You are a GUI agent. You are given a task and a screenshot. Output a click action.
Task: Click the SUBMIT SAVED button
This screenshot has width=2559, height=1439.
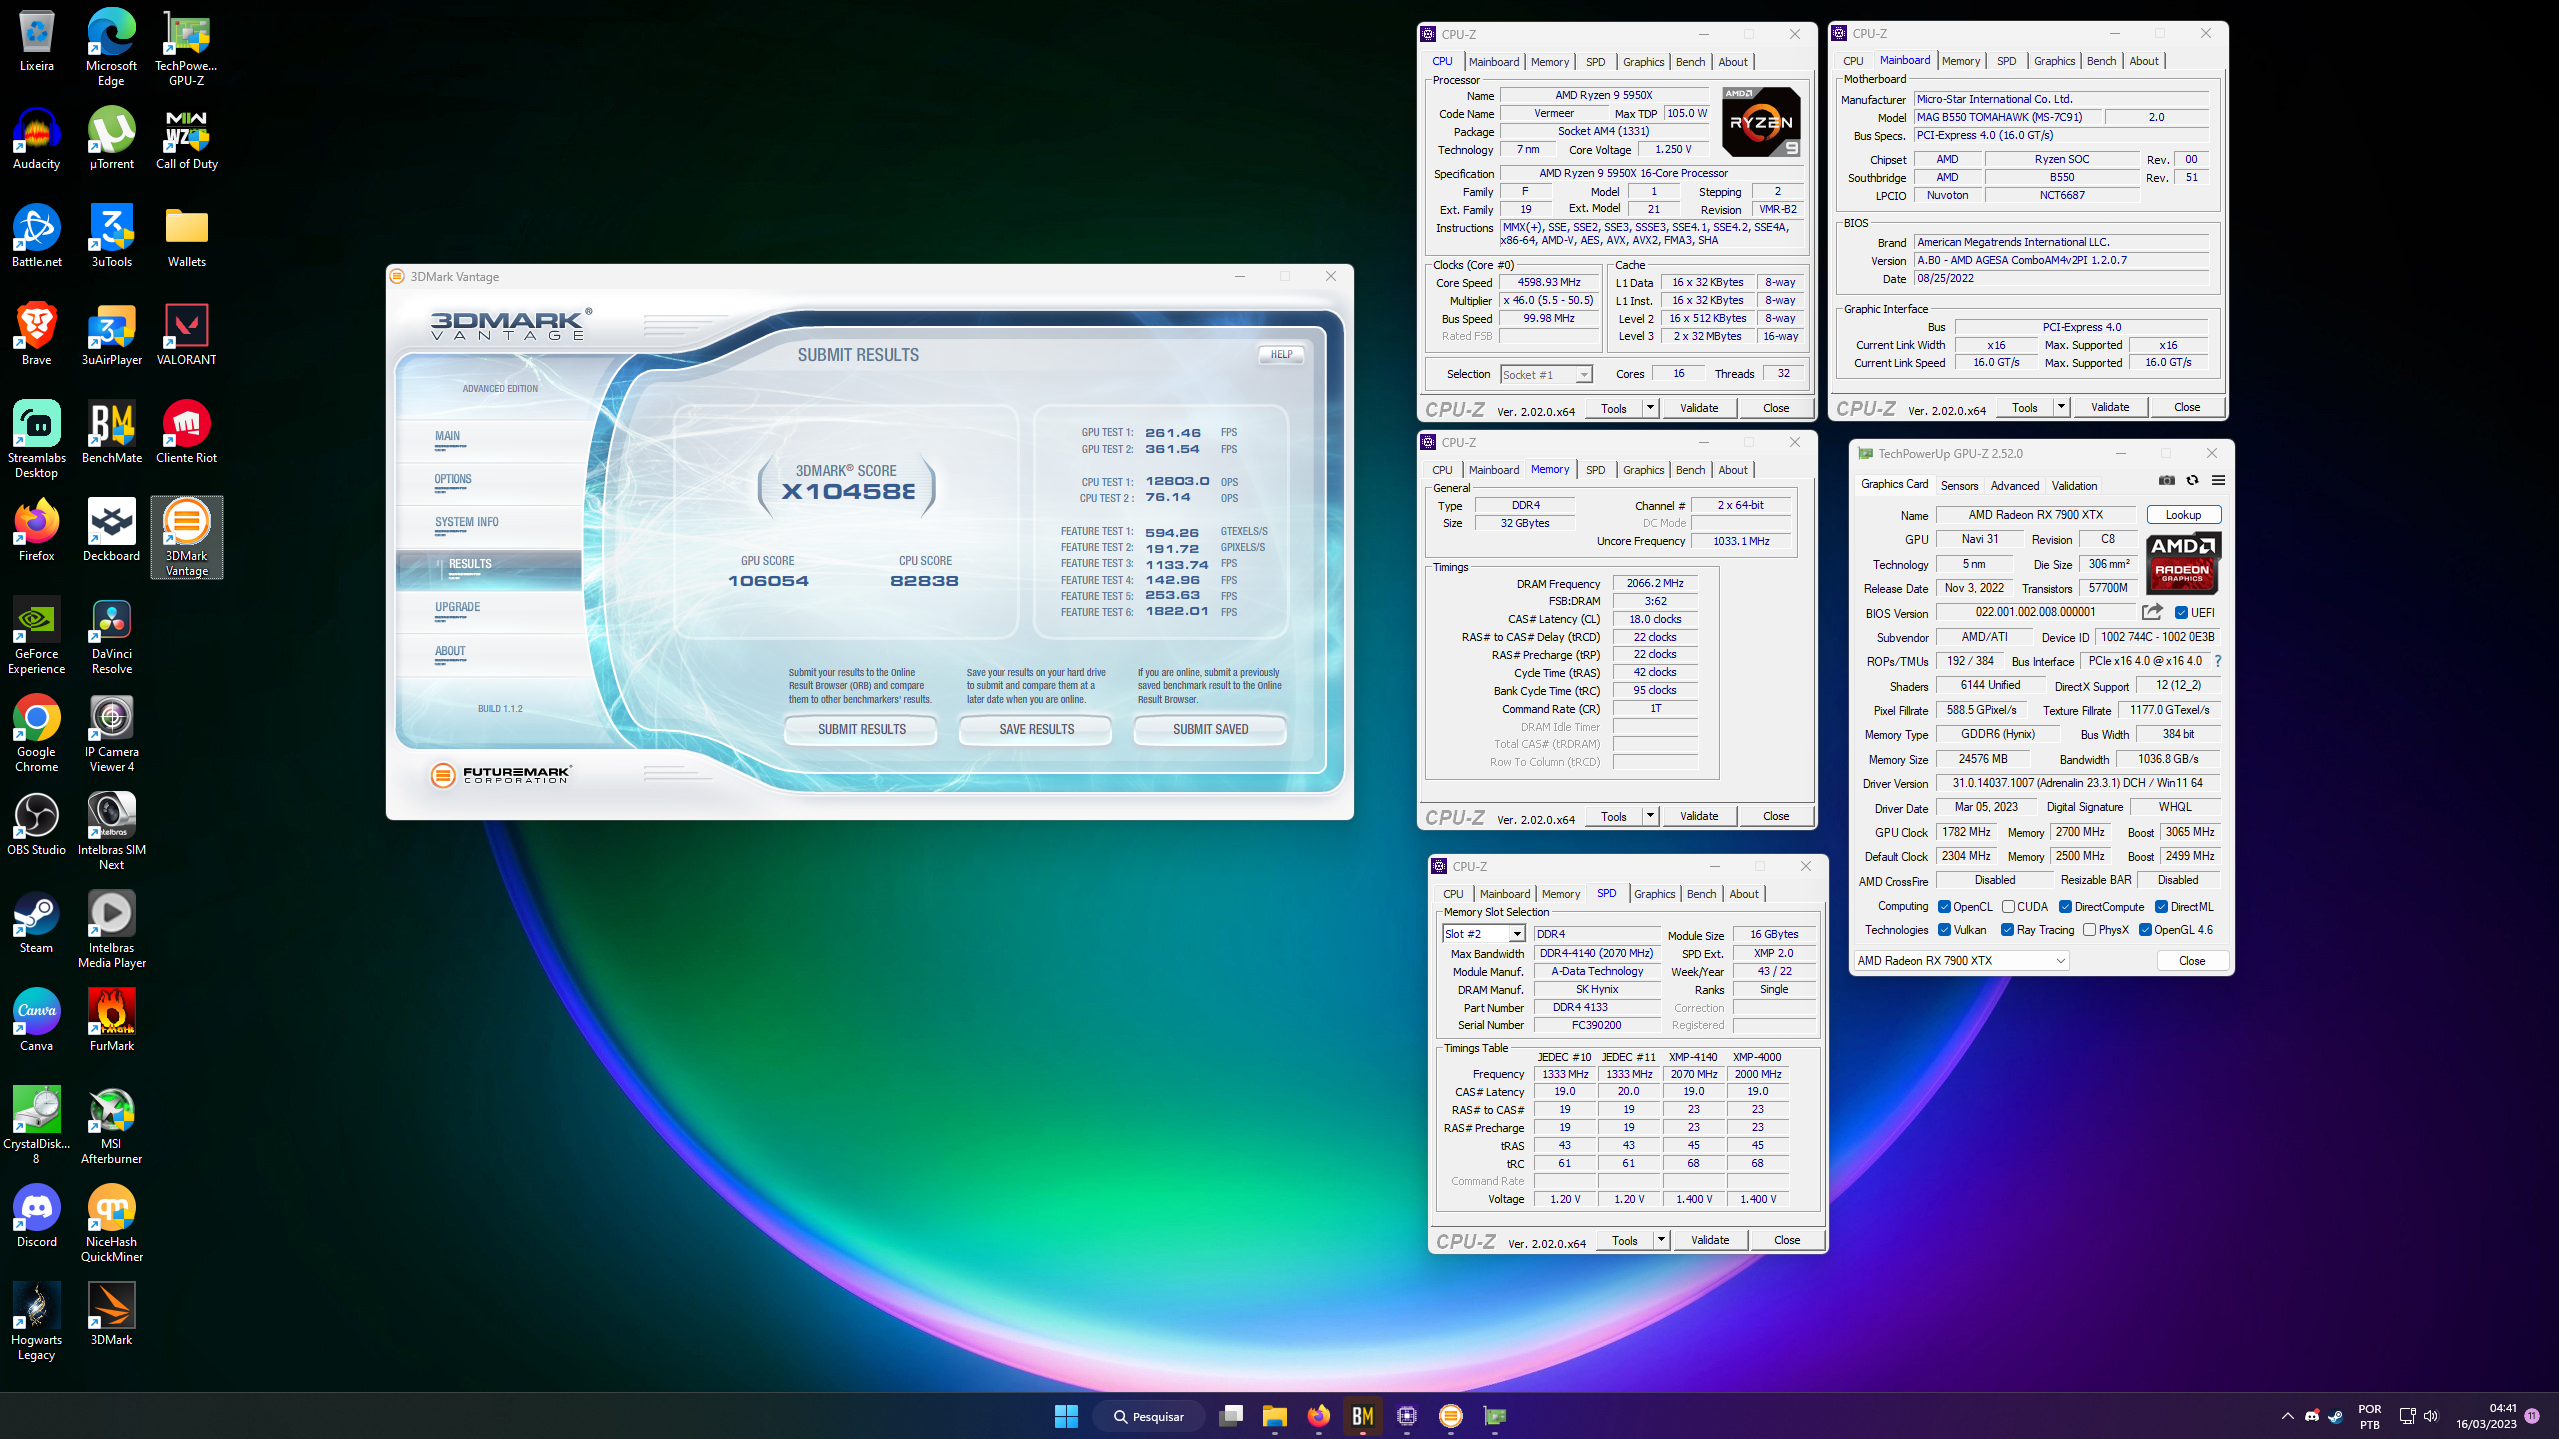pos(1210,730)
